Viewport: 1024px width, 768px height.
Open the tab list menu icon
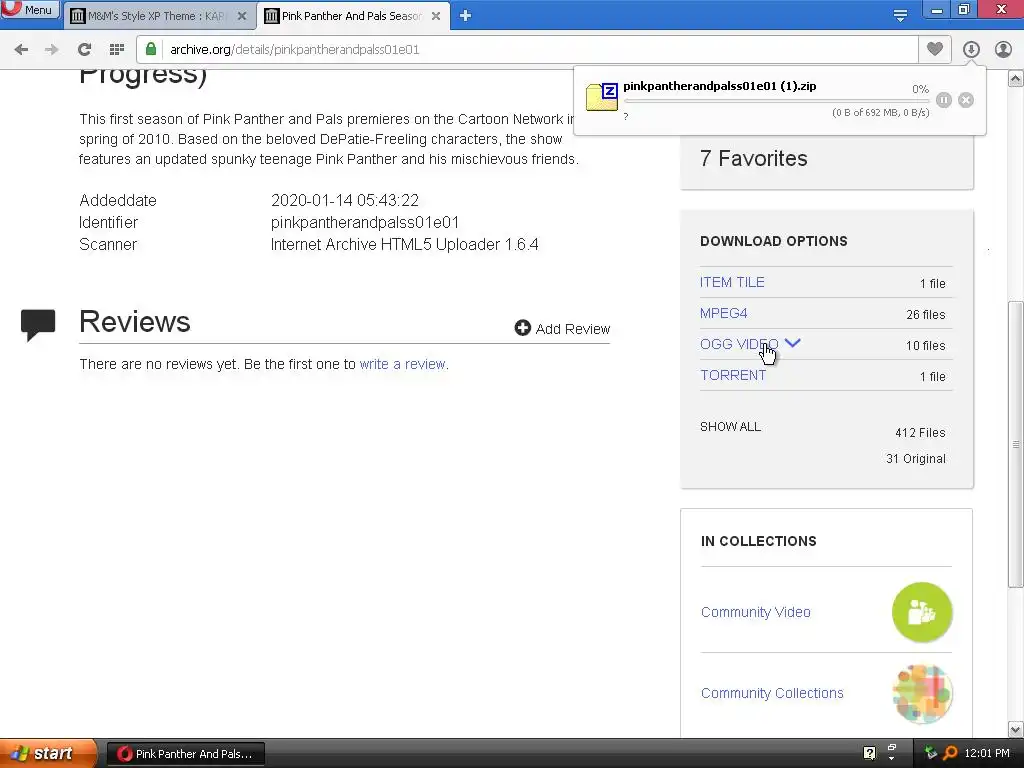point(900,16)
